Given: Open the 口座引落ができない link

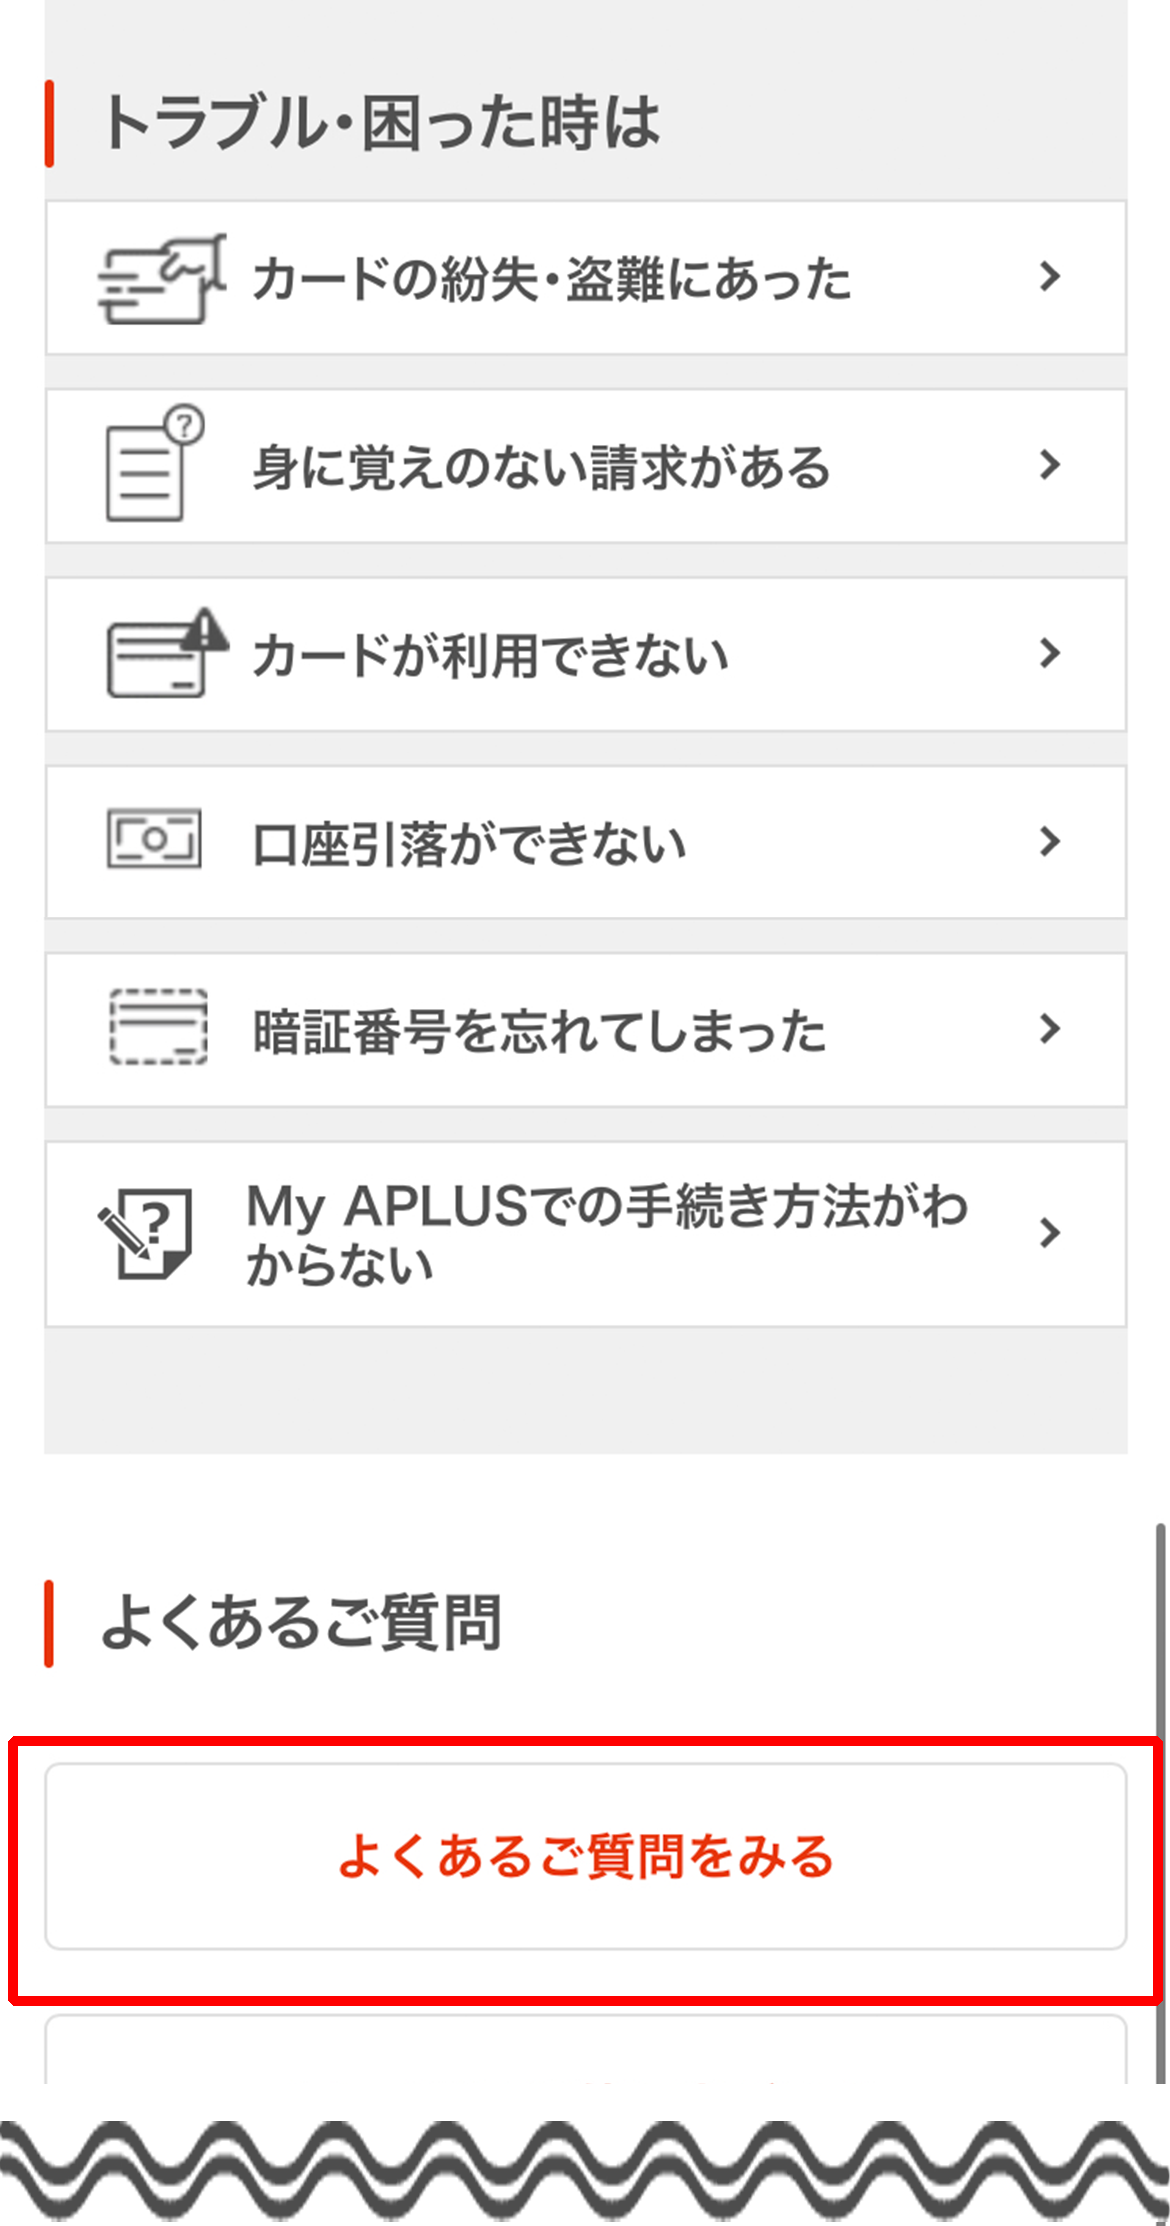Looking at the screenshot, I should (x=469, y=844).
